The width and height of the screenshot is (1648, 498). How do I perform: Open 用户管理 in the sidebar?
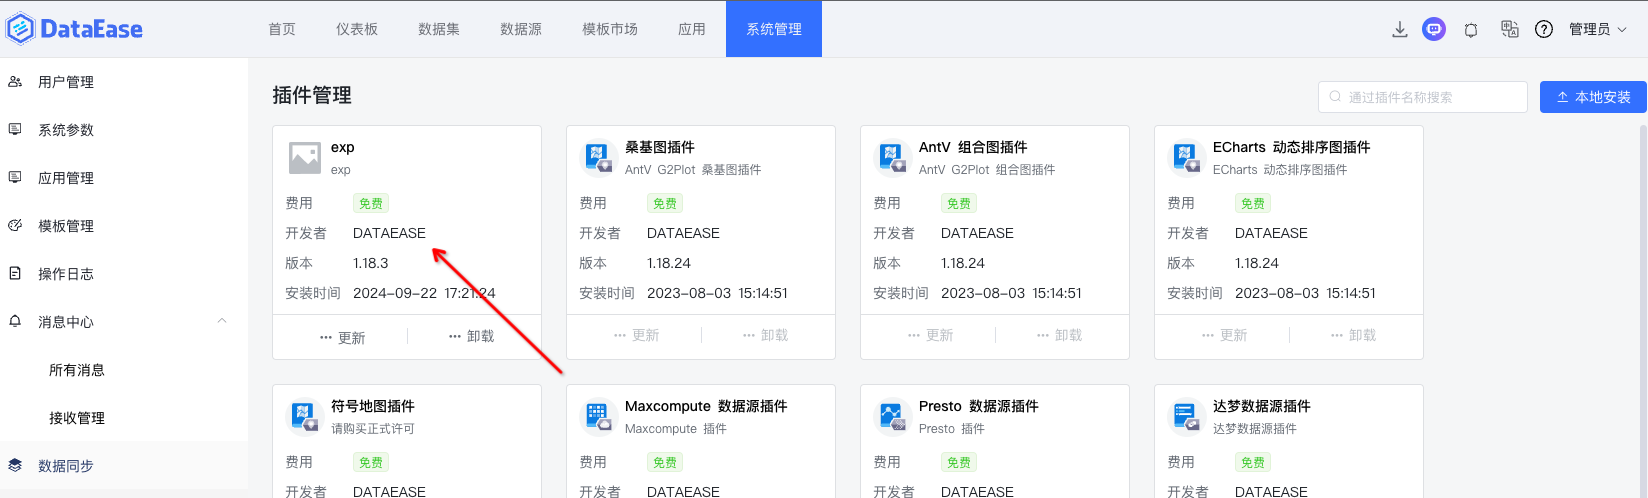click(66, 82)
